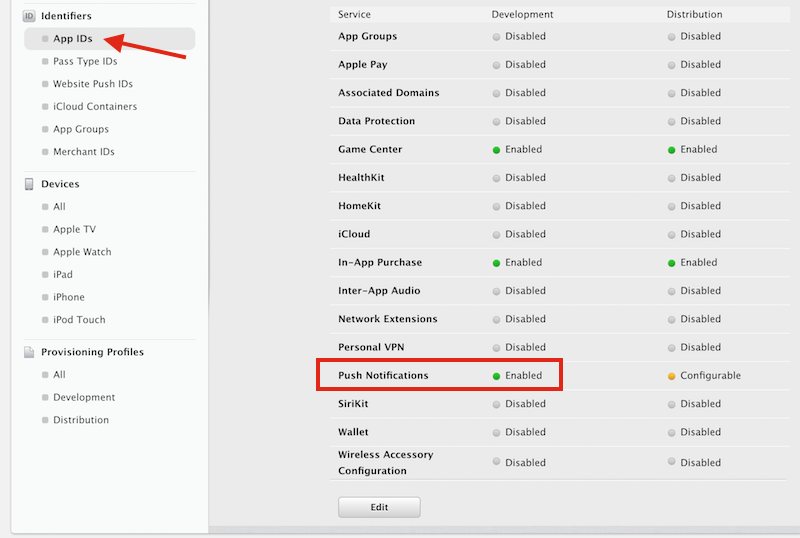Filter devices by Apple TV

74,229
